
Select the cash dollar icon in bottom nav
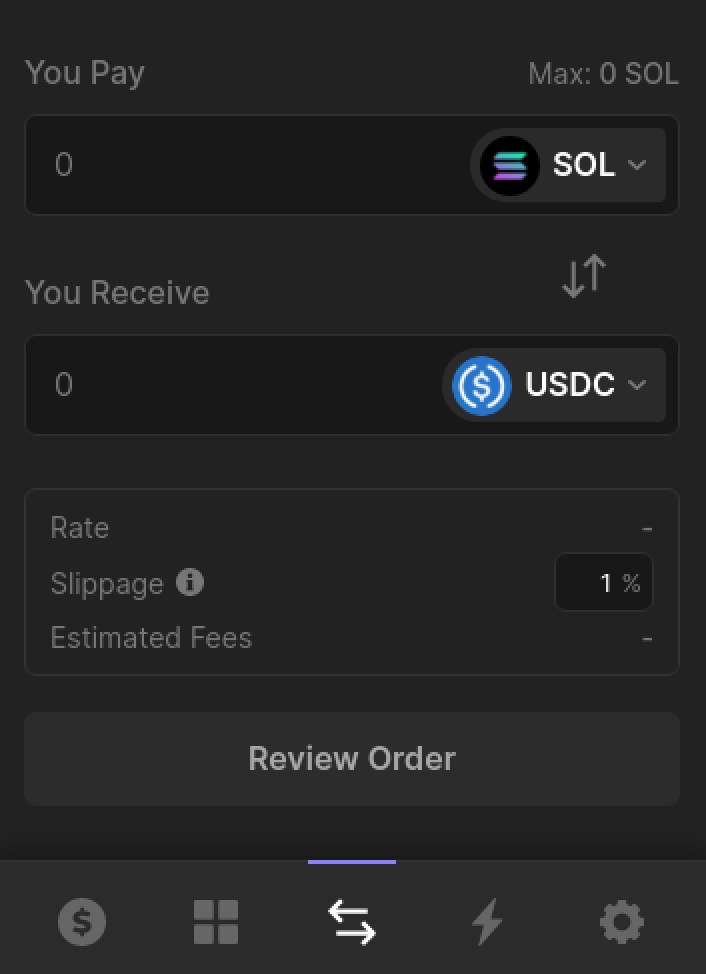(82, 922)
